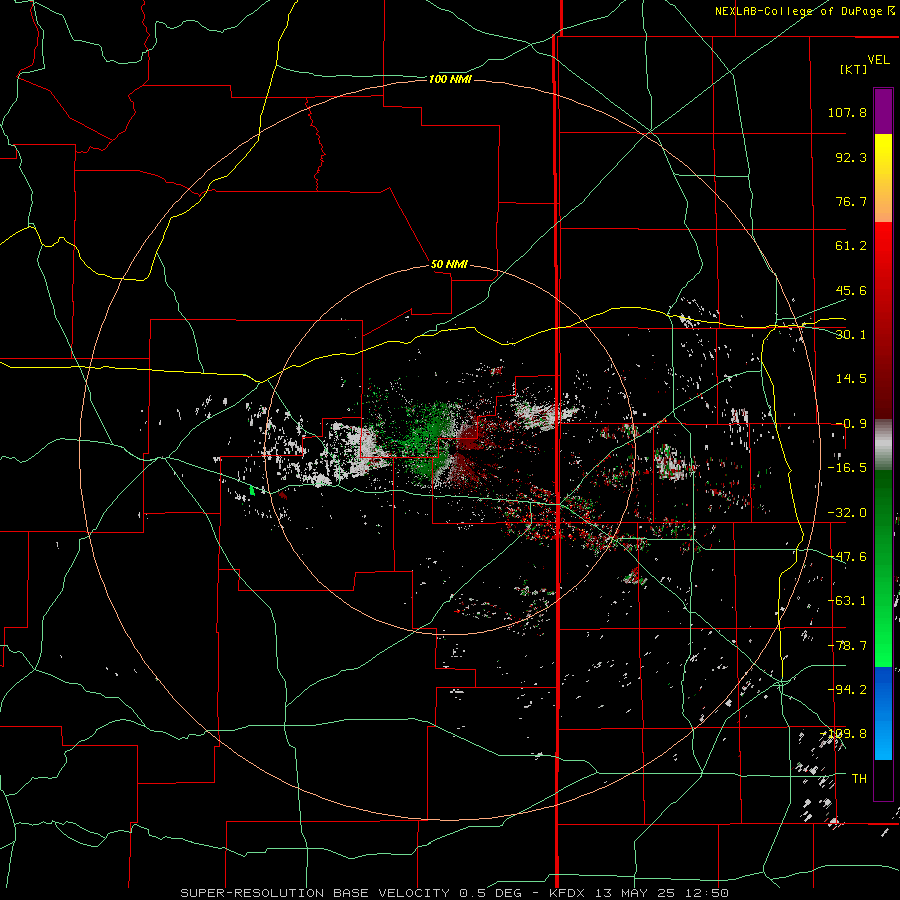Click the -47.6 velocity scale value
This screenshot has width=900, height=900.
847,557
